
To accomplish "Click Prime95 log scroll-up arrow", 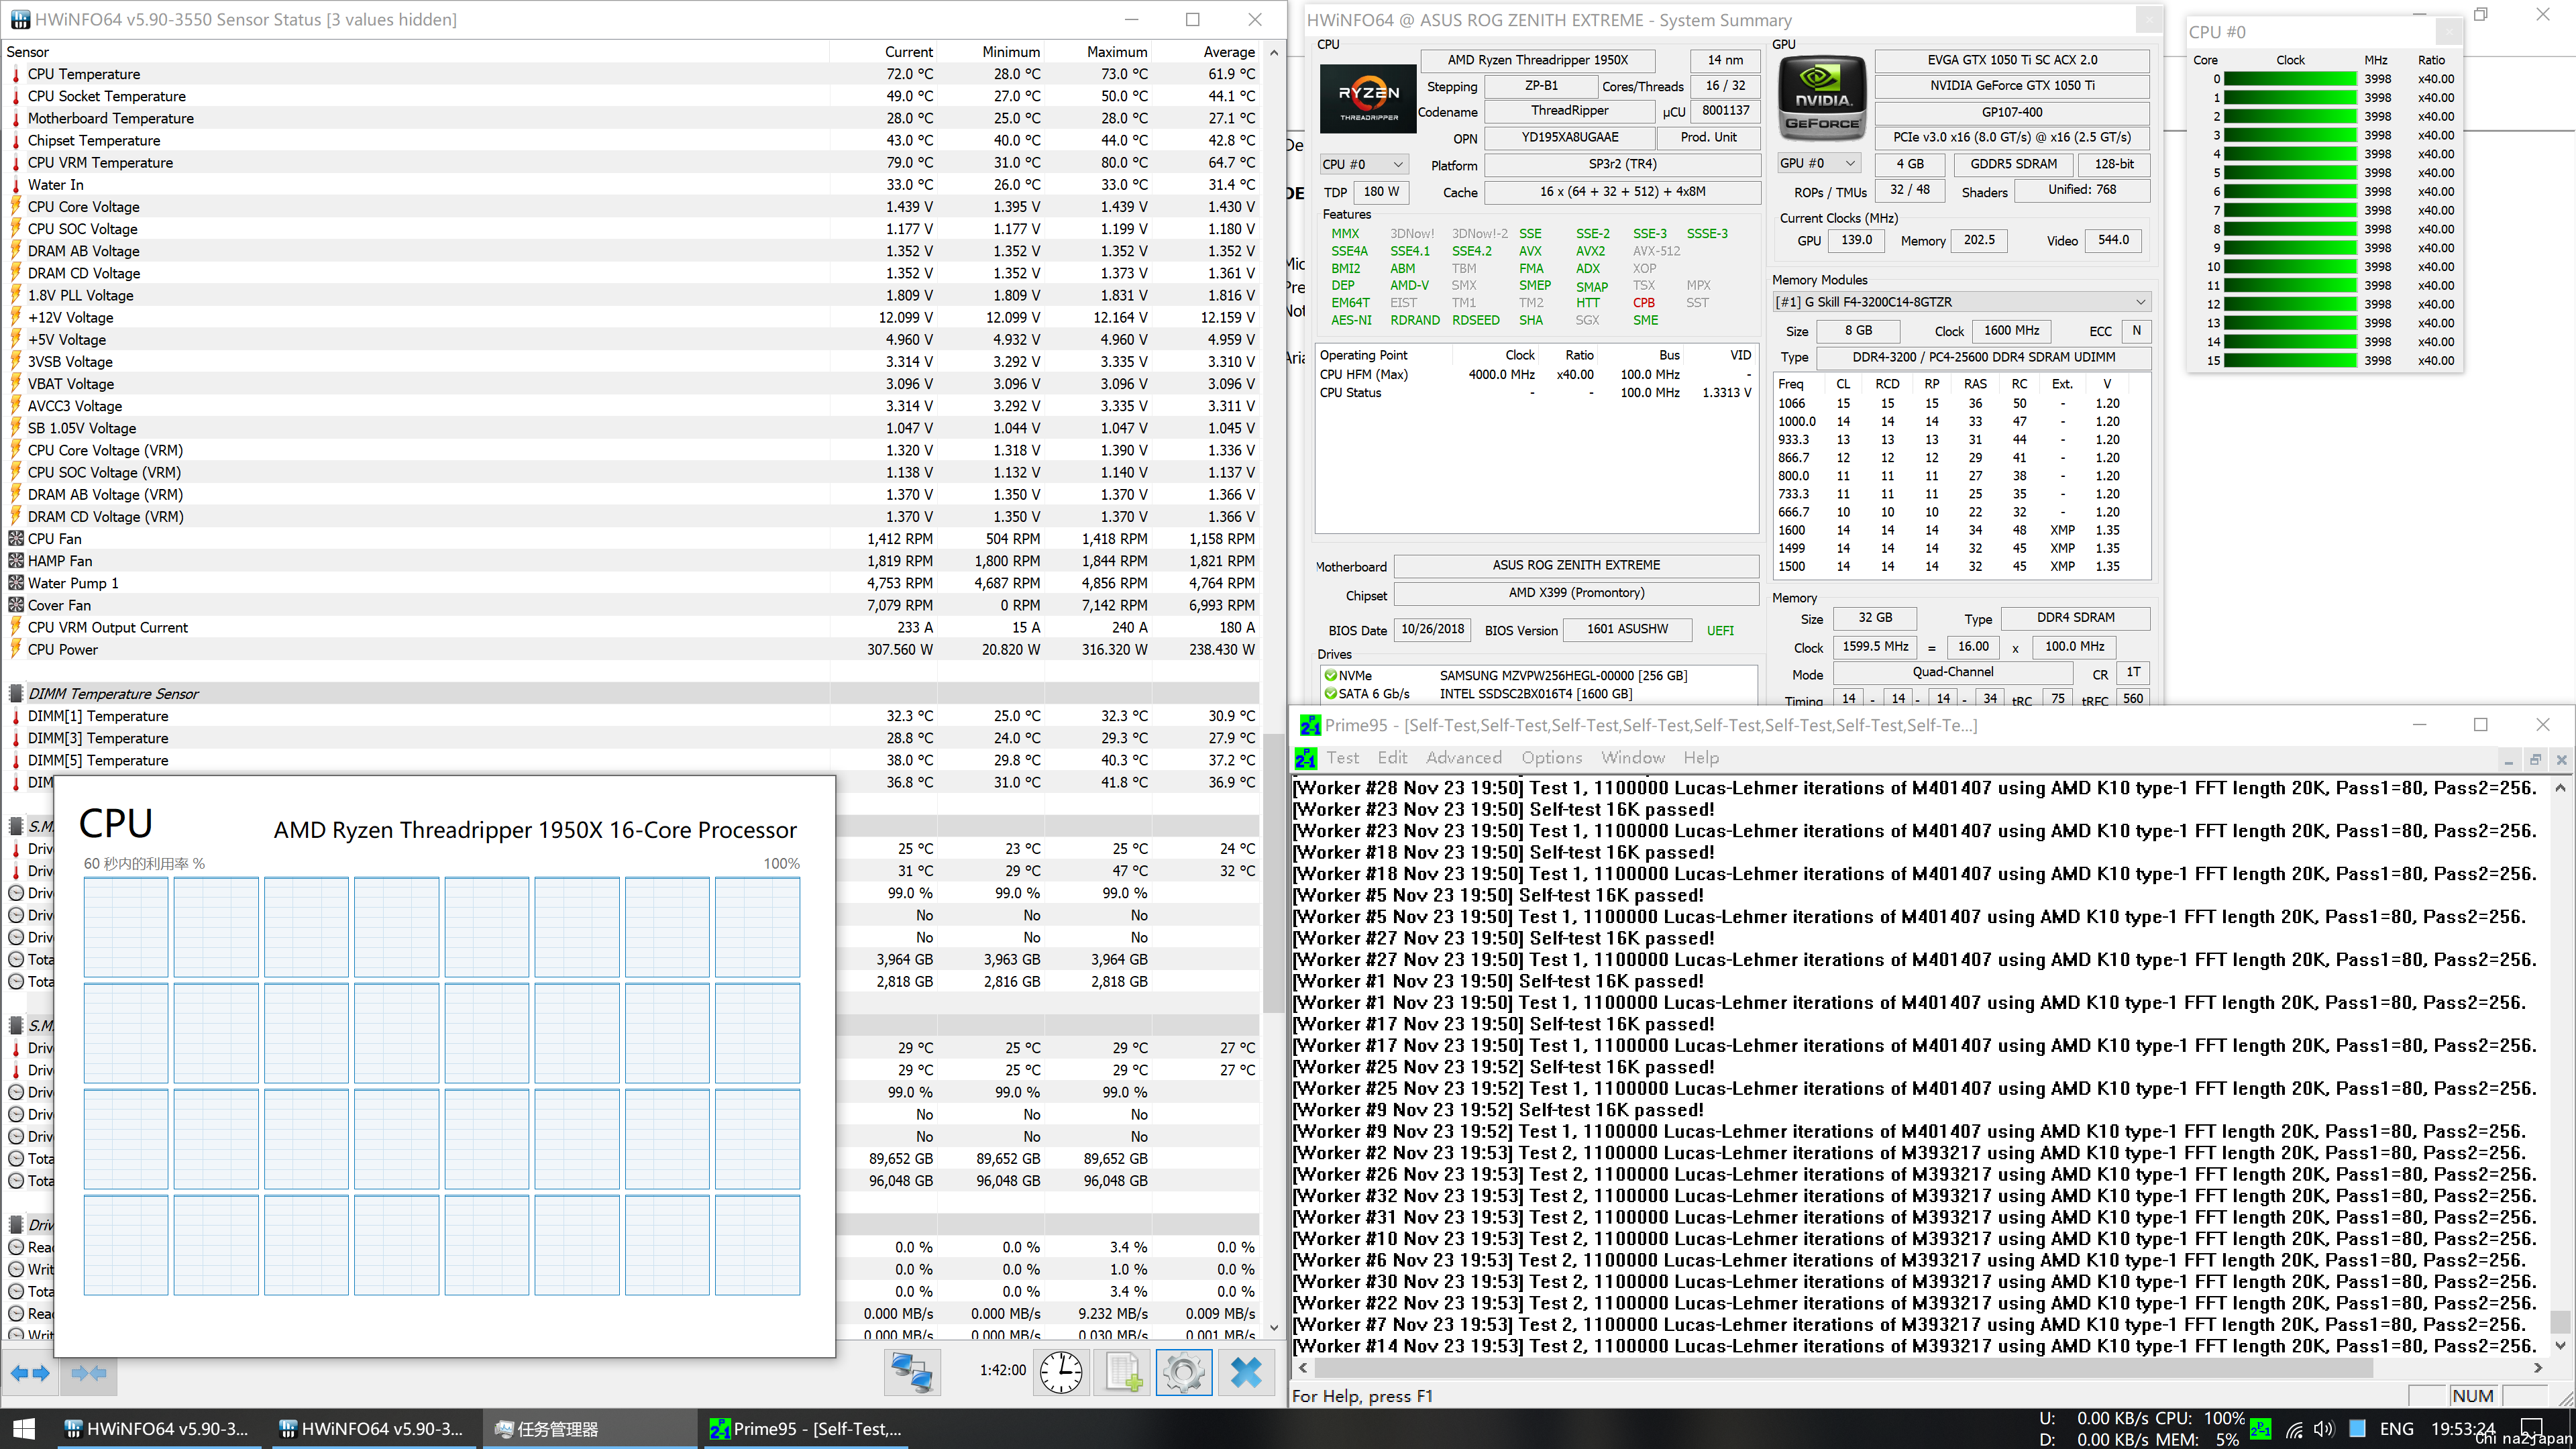I will coord(2560,788).
